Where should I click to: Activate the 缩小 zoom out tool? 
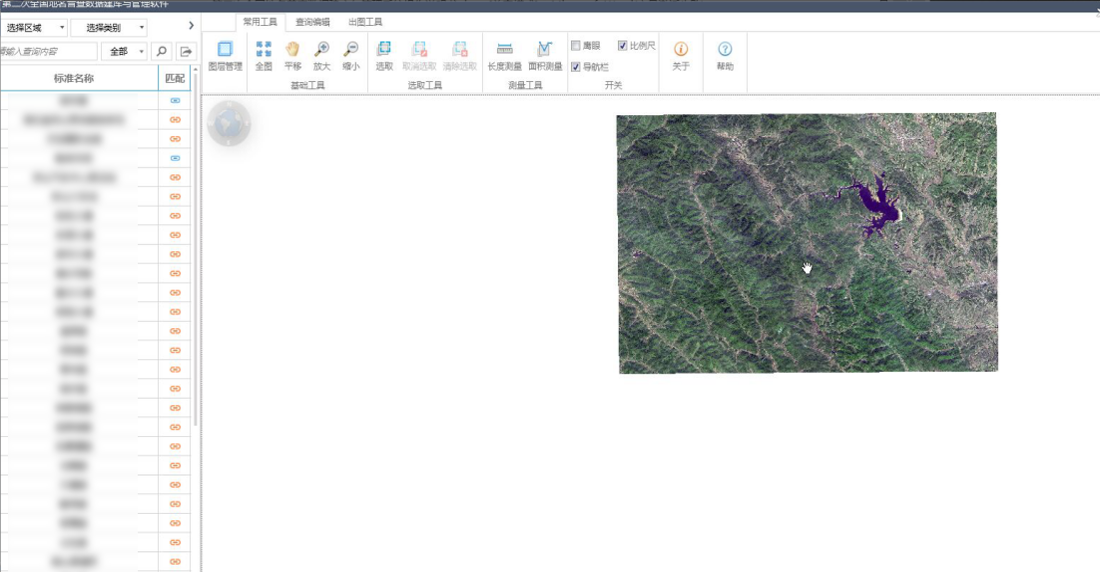coord(350,53)
